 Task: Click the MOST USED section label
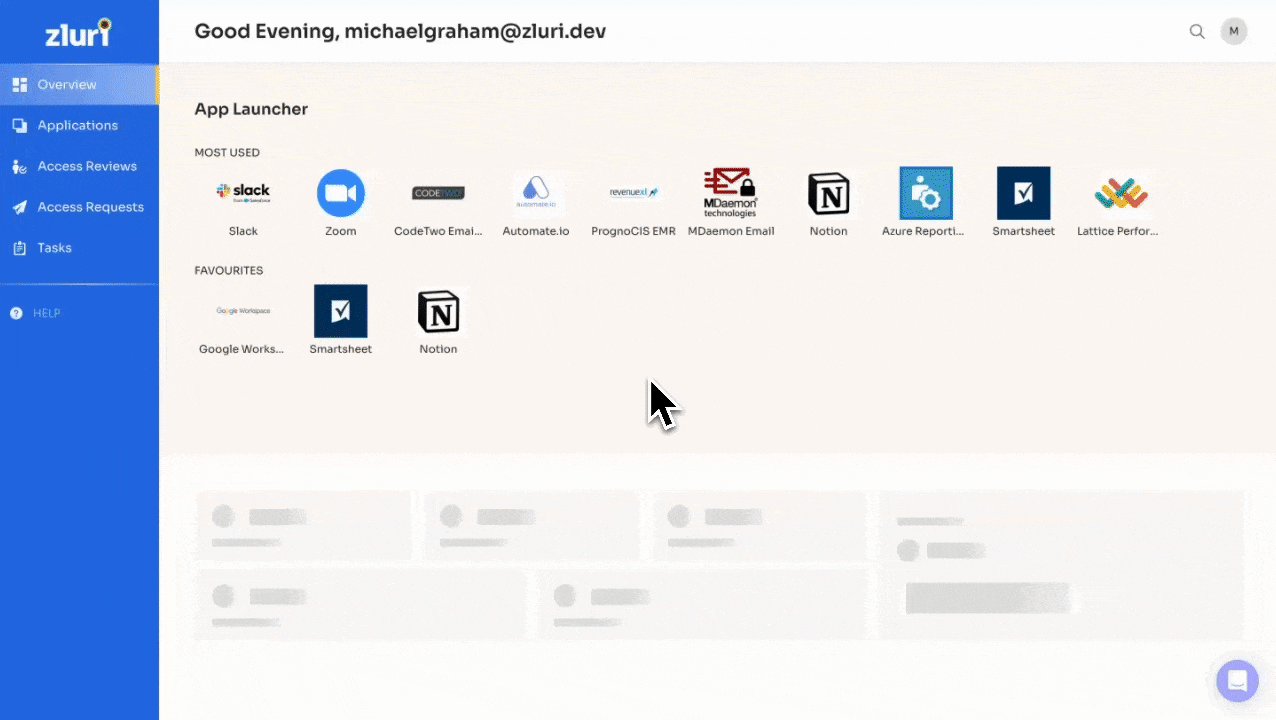pyautogui.click(x=227, y=153)
